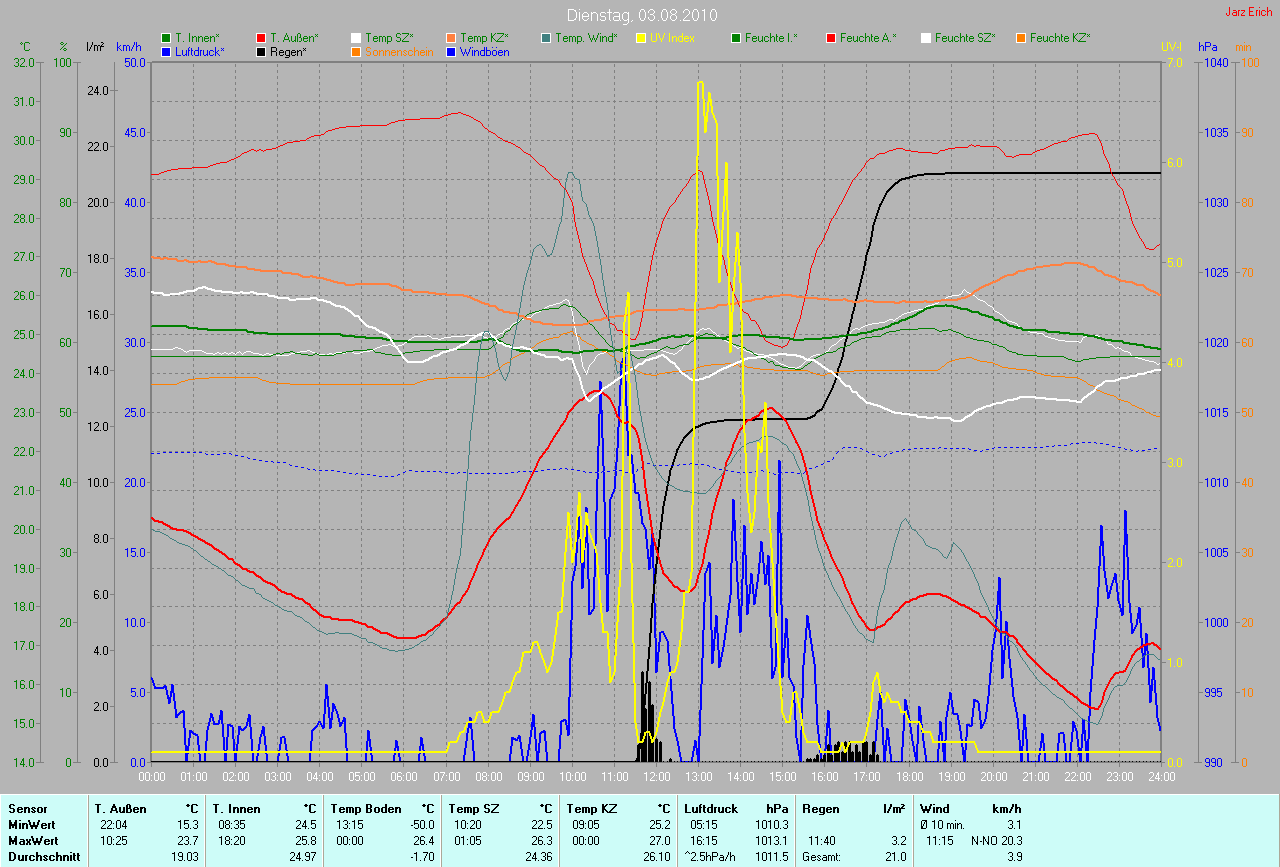Select the 'Sonnenschein' legend label
The width and height of the screenshot is (1280, 867).
399,52
